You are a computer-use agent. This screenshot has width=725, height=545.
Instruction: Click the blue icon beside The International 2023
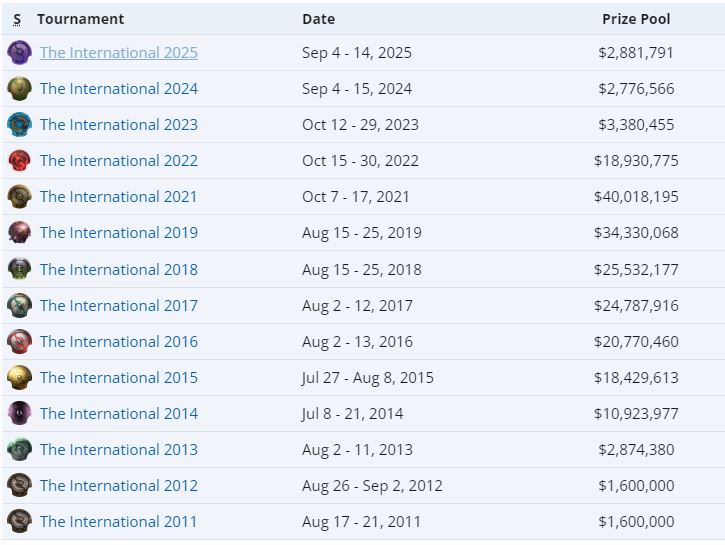(19, 125)
